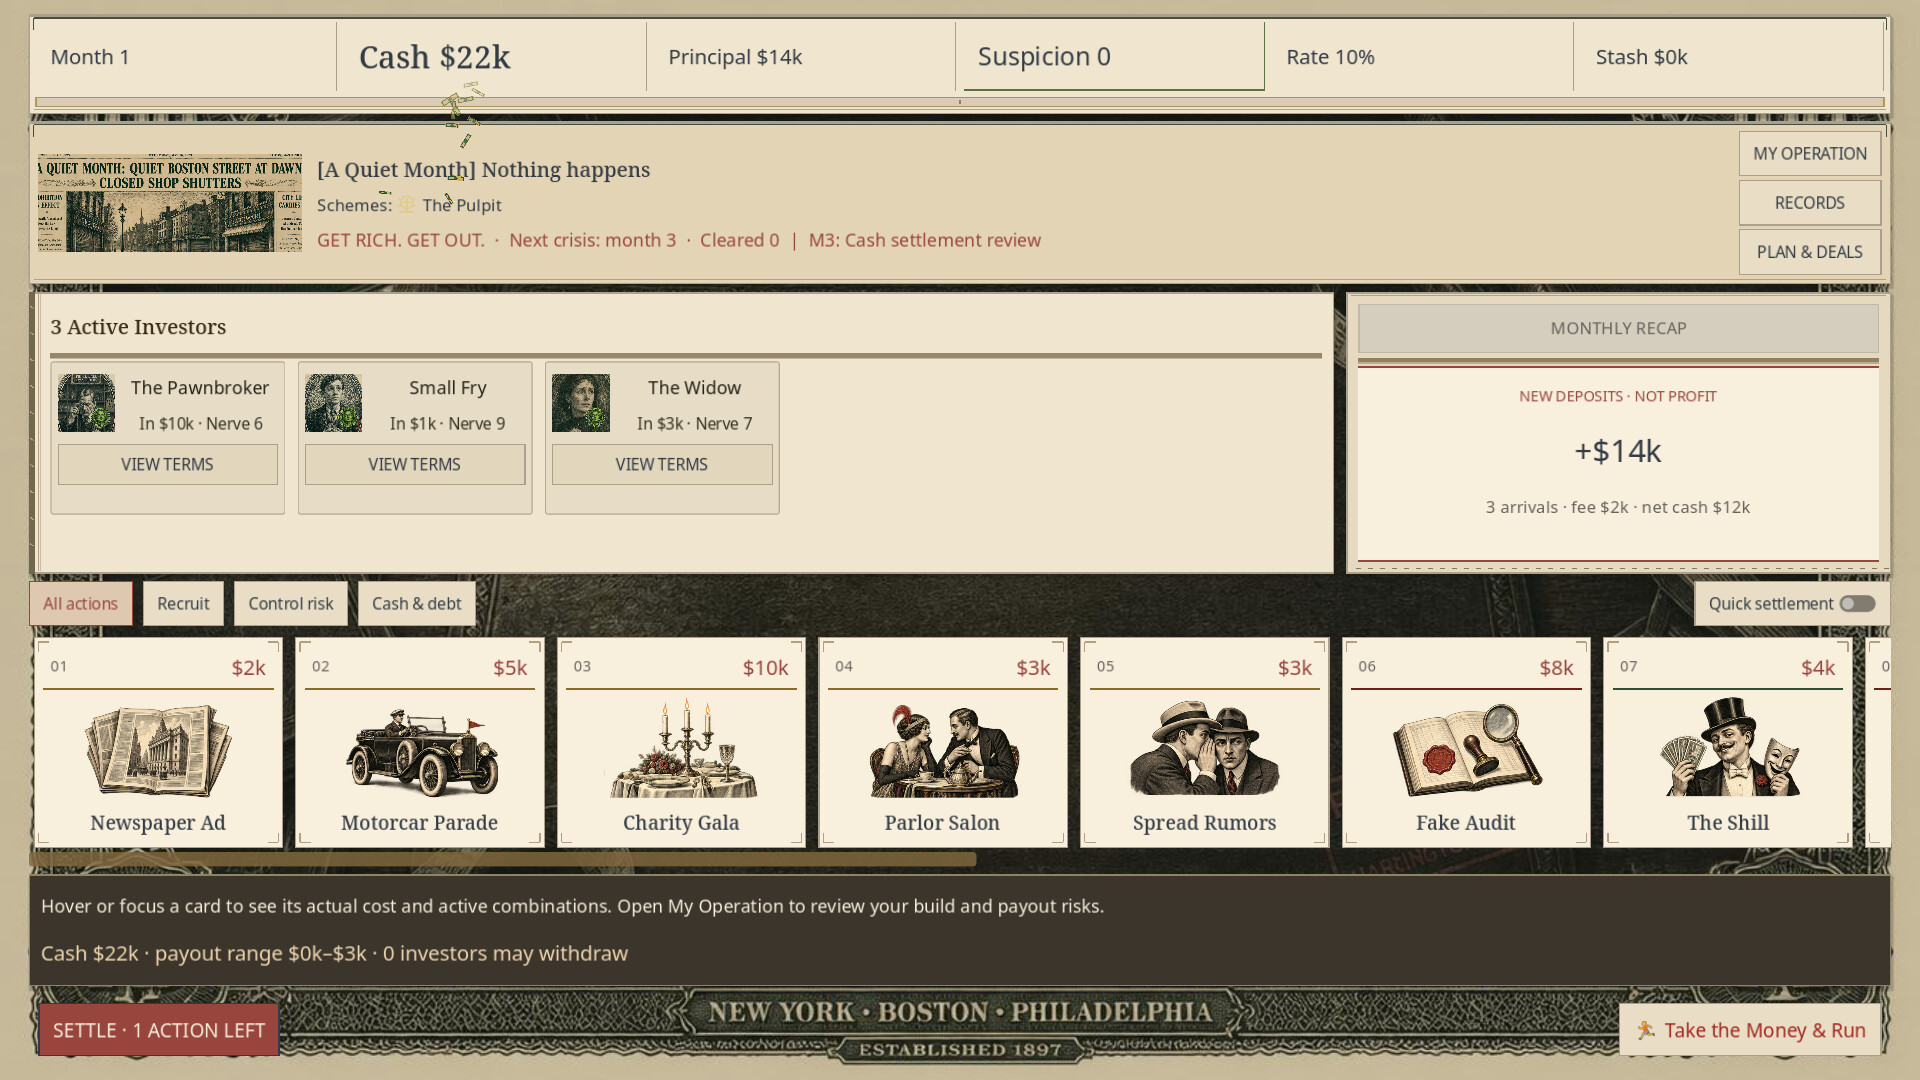
Task: Open My Operation panel
Action: (x=1810, y=154)
